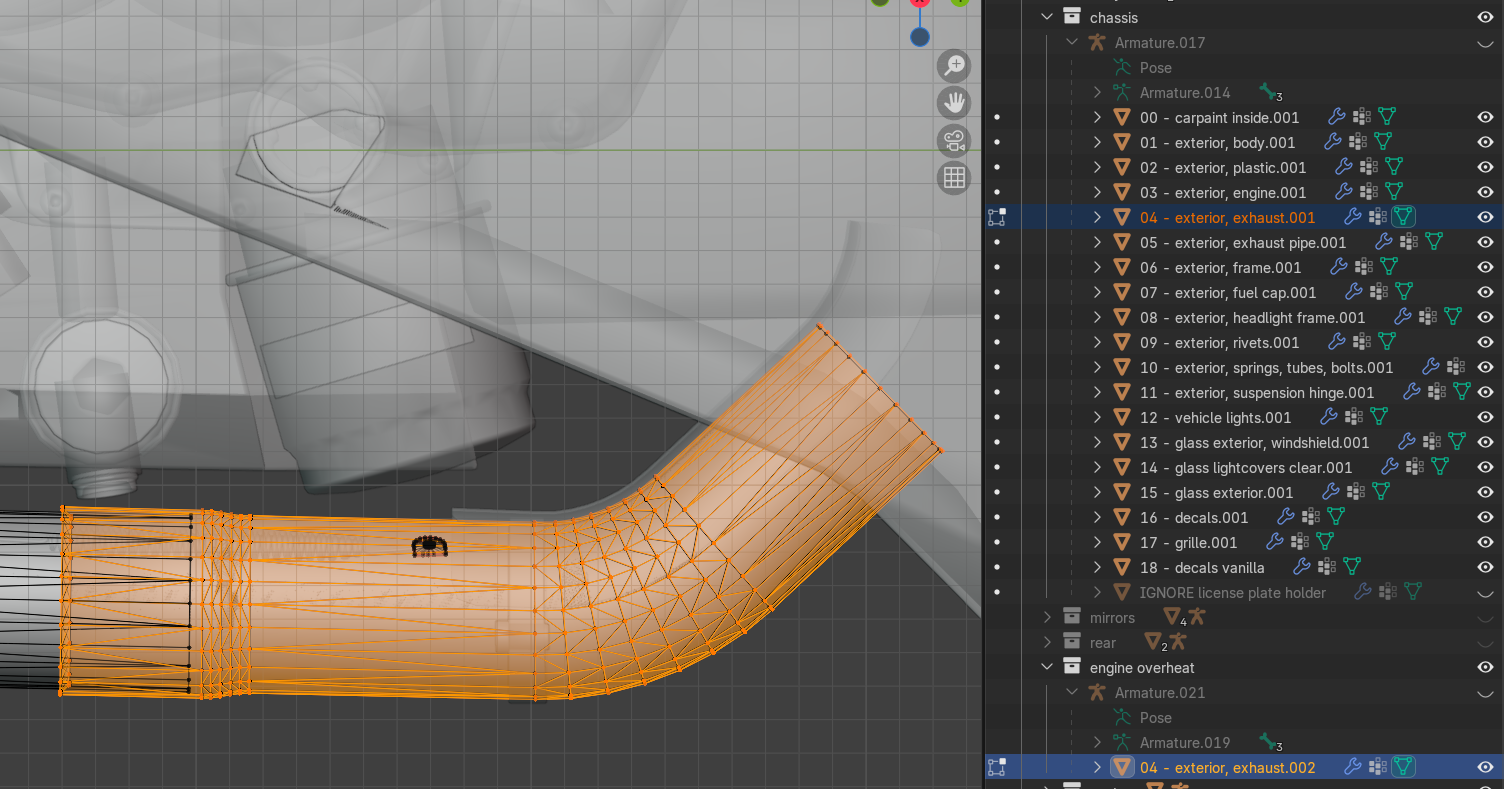Expand 12 - vehicle lights.001 object

pyautogui.click(x=1097, y=417)
